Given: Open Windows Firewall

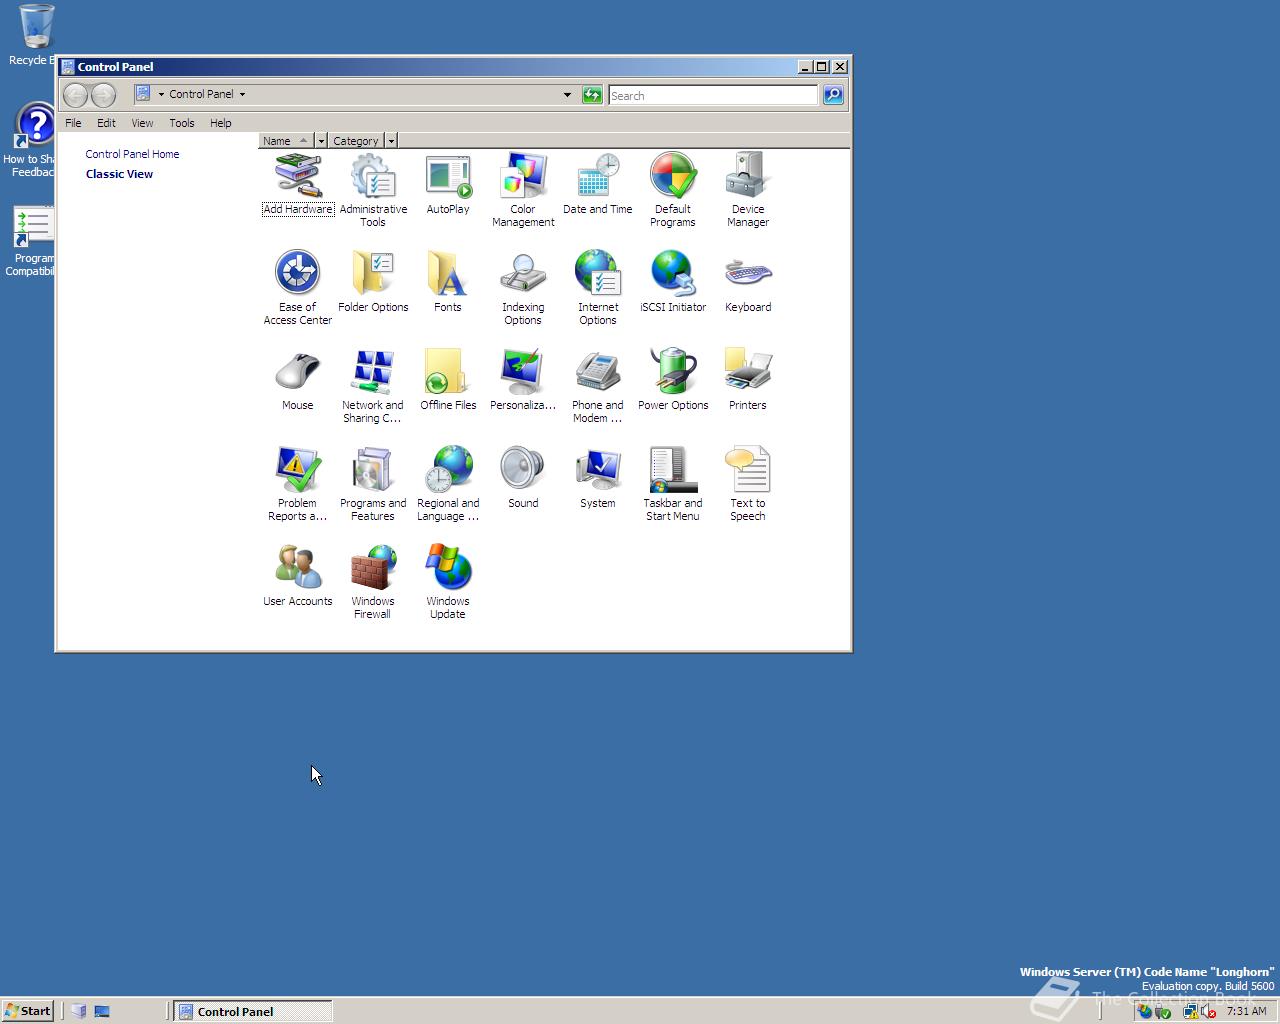Looking at the screenshot, I should pos(373,582).
